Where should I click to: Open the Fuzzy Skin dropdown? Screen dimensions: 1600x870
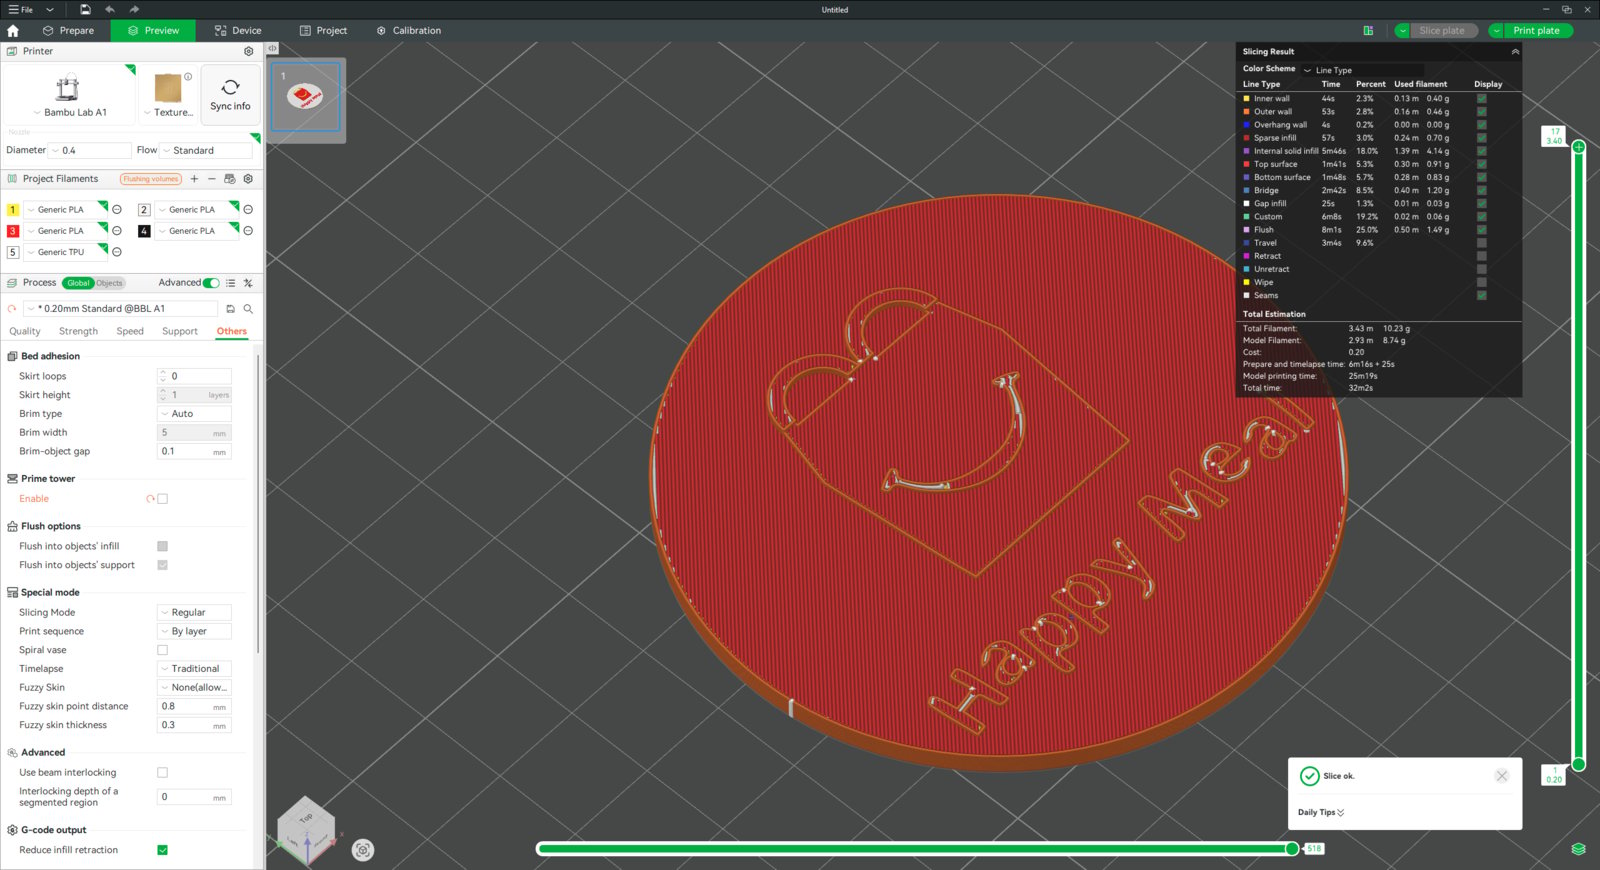pos(194,688)
